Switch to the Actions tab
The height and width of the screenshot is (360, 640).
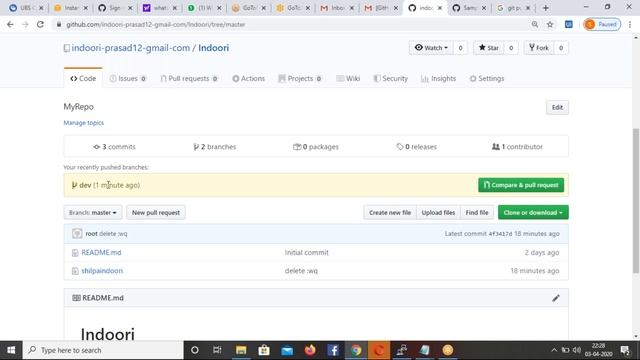tap(249, 78)
